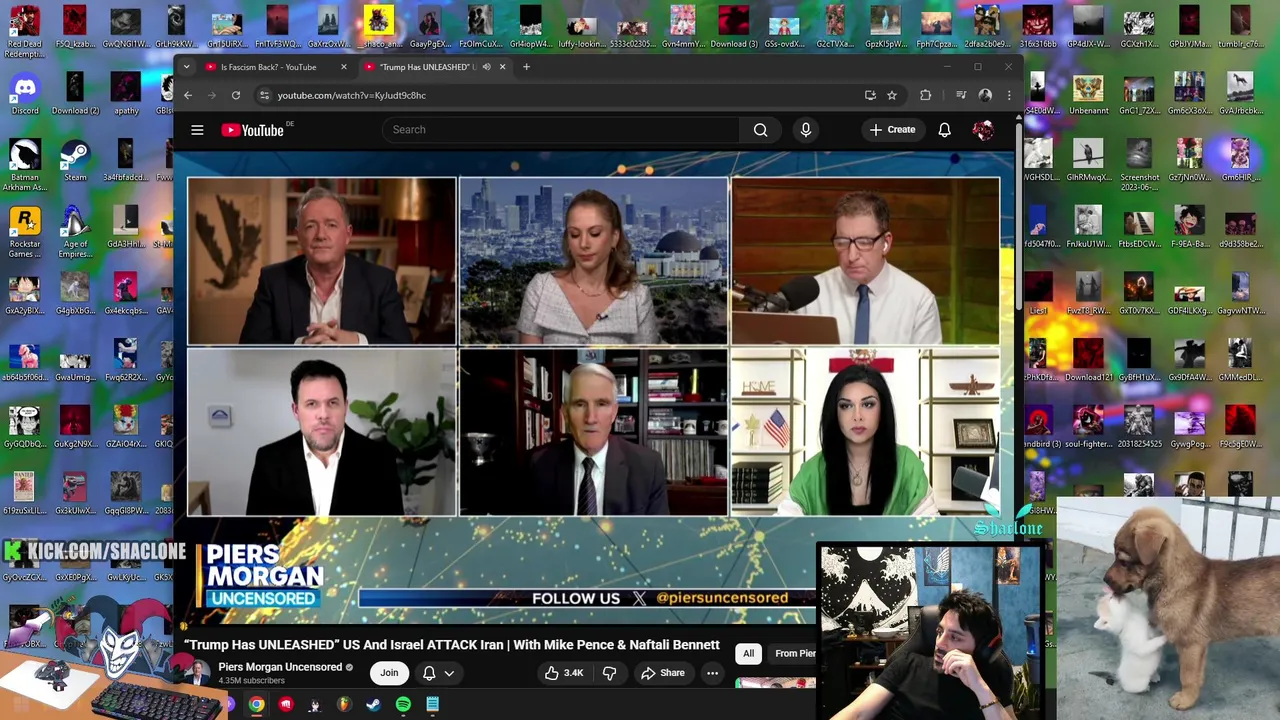Open more actions ellipsis under video
The height and width of the screenshot is (720, 1280).
pos(712,673)
